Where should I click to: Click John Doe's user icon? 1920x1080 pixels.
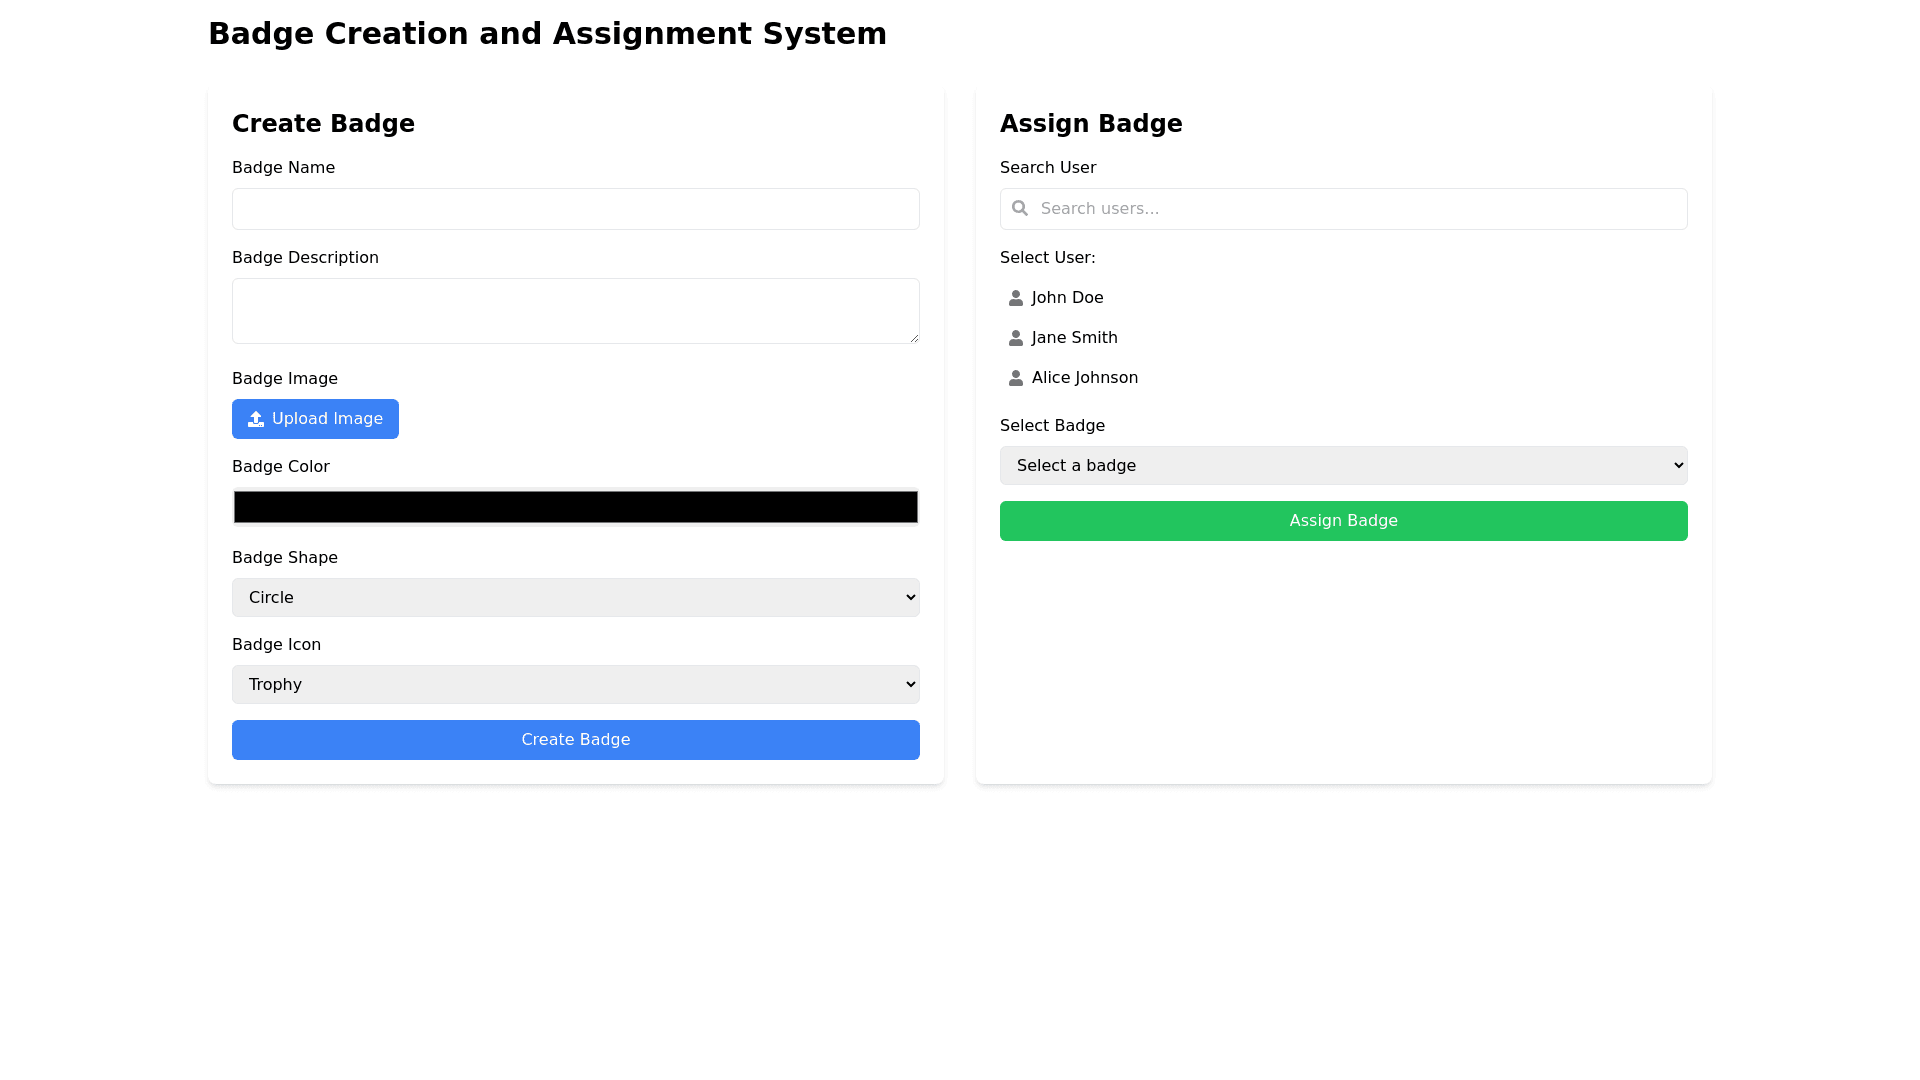pyautogui.click(x=1016, y=298)
